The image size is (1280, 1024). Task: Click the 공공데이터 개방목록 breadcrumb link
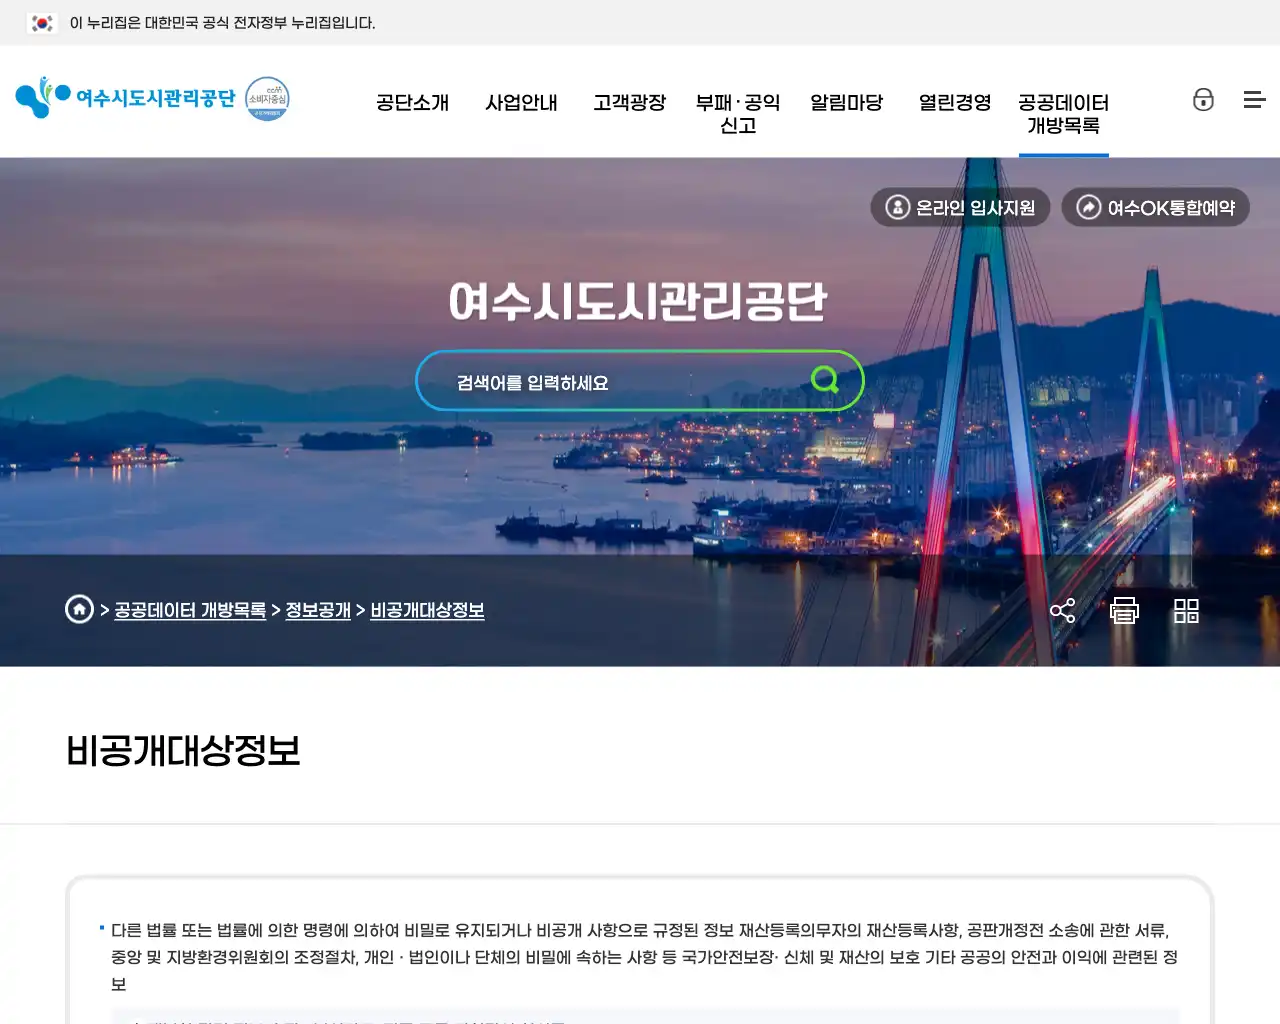190,610
